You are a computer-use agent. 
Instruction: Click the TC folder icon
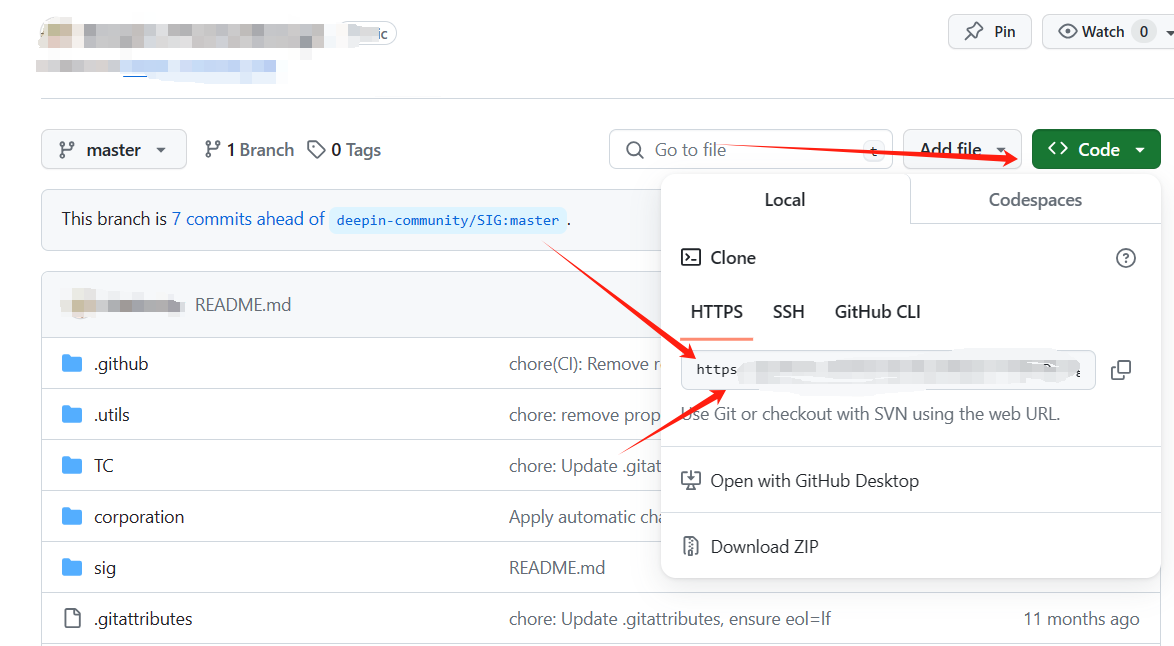(x=72, y=466)
